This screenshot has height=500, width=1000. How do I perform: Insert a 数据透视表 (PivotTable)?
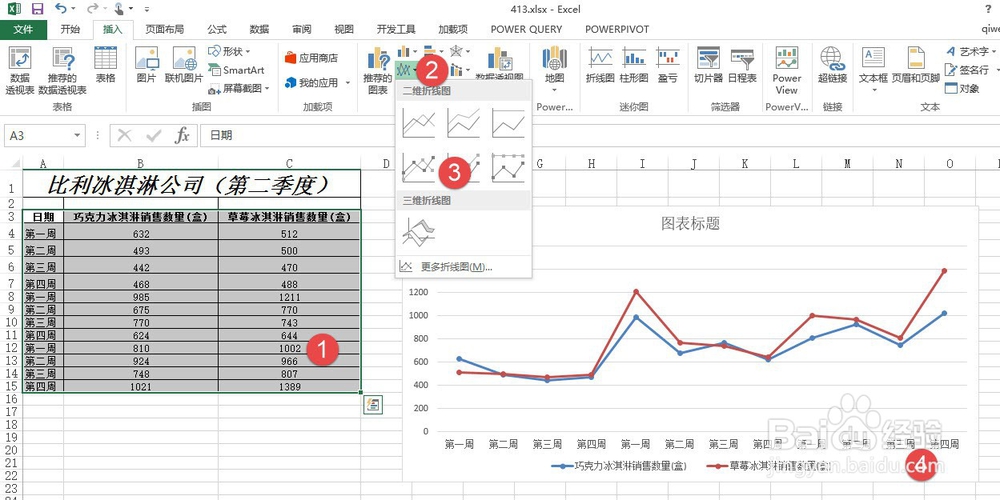point(20,71)
